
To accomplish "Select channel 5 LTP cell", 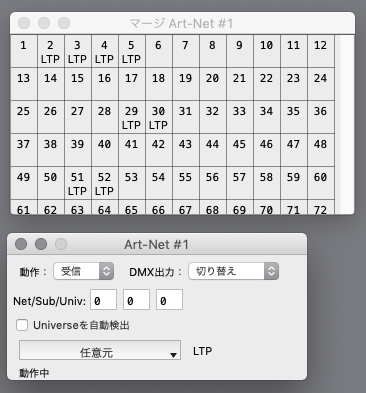I will click(x=132, y=51).
